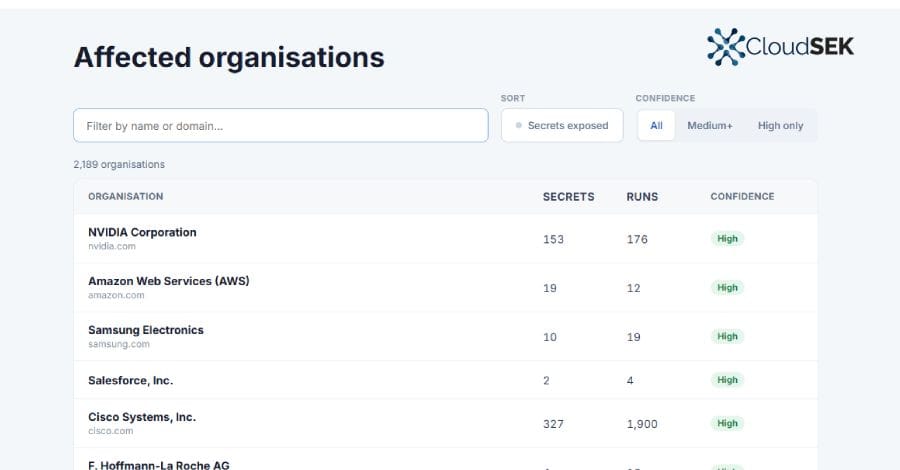The width and height of the screenshot is (900, 470).
Task: Select the Medium+ confidence filter
Action: (x=710, y=126)
